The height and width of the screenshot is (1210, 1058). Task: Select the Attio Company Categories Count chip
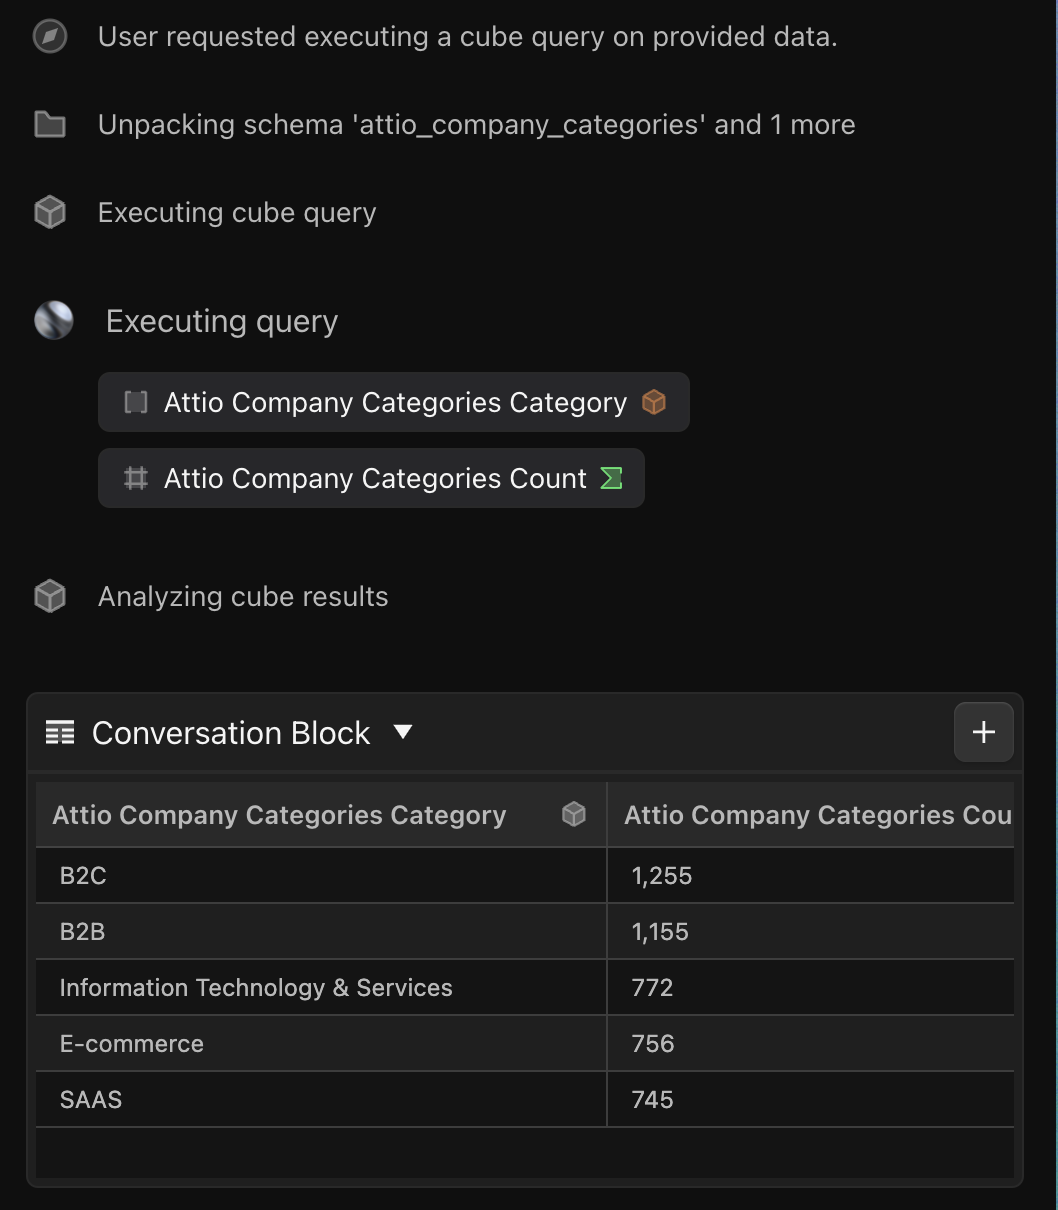(371, 478)
